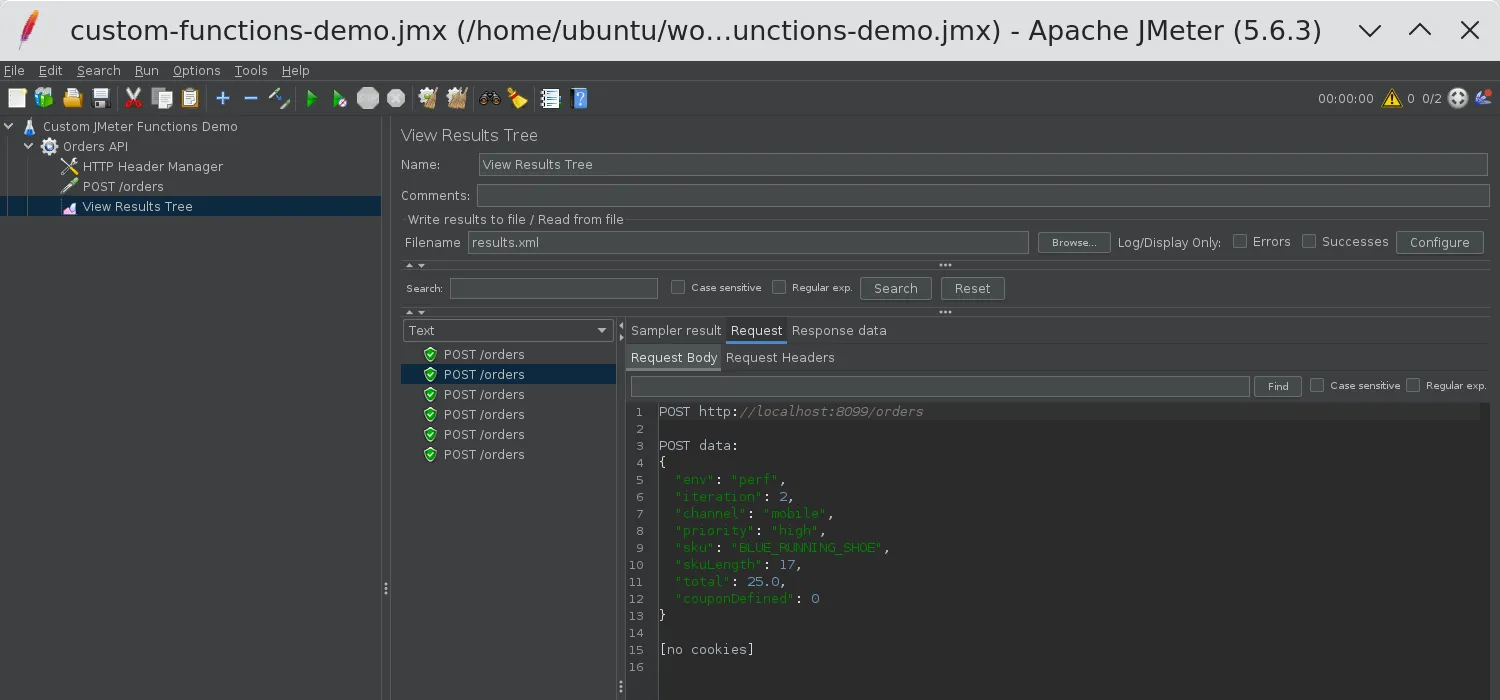Screen dimensions: 1500x700
Task: Click the Find button
Action: [x=1278, y=386]
